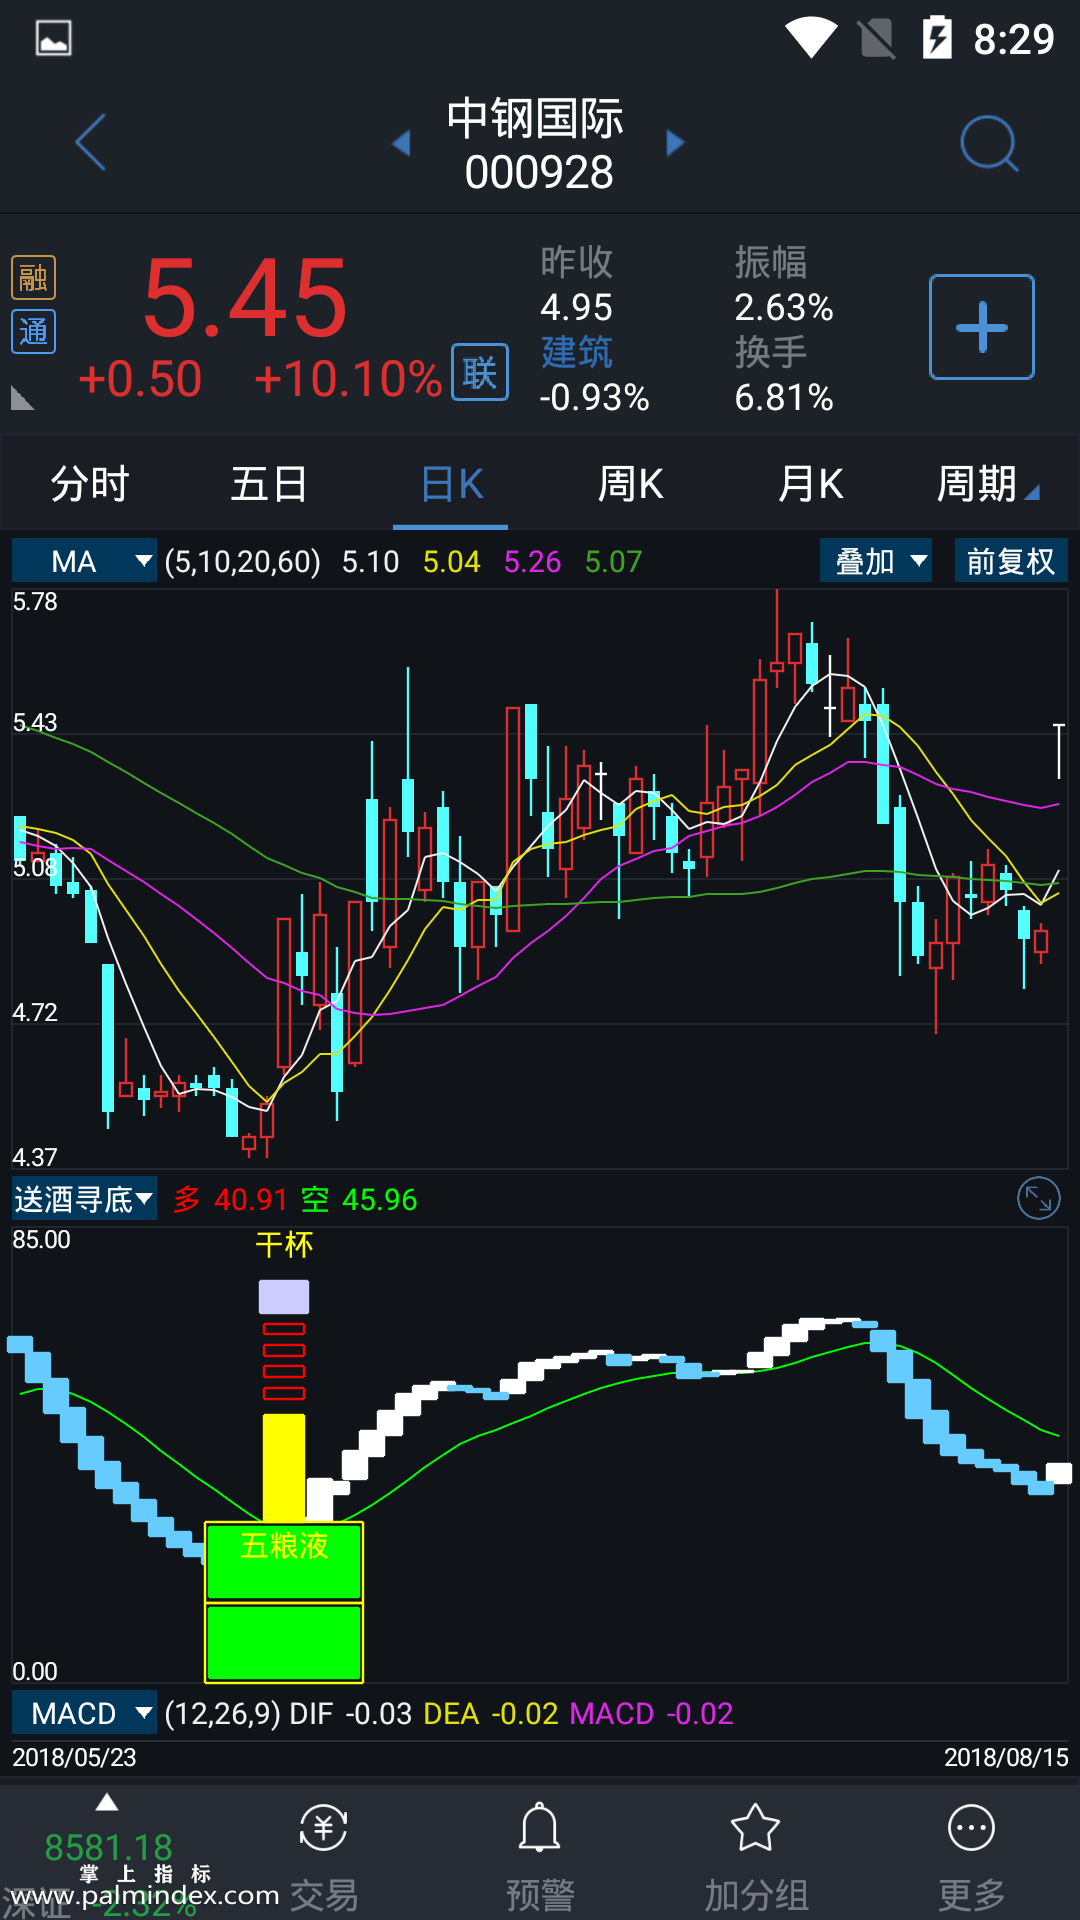The height and width of the screenshot is (1920, 1080).
Task: Tap the Wi-Fi status icon
Action: pyautogui.click(x=811, y=38)
